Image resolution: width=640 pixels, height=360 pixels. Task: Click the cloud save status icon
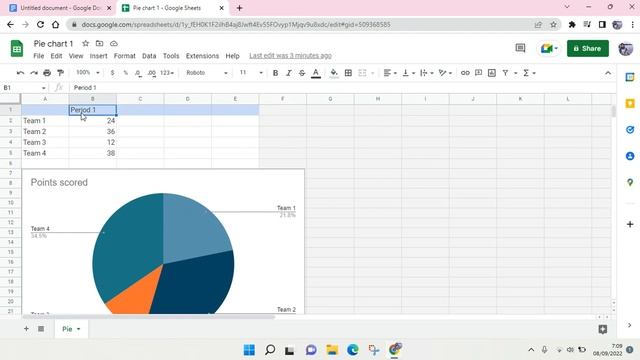pos(114,43)
